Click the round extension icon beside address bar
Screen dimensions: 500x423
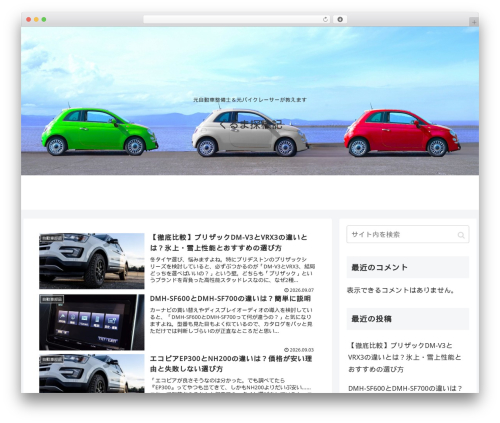click(x=340, y=20)
